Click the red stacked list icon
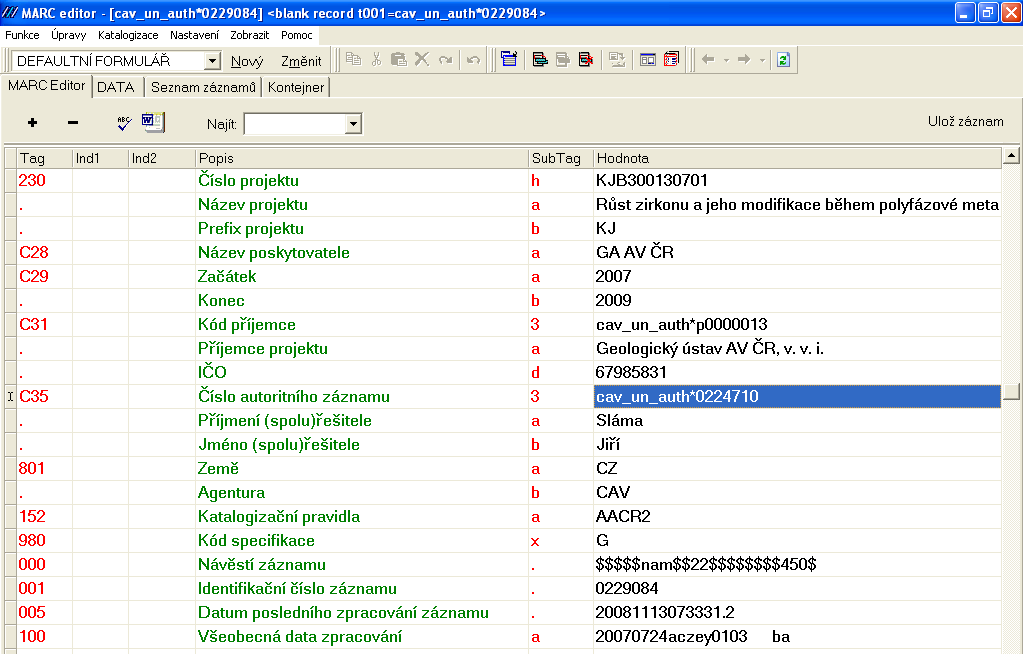The height and width of the screenshot is (654, 1023). (x=671, y=59)
